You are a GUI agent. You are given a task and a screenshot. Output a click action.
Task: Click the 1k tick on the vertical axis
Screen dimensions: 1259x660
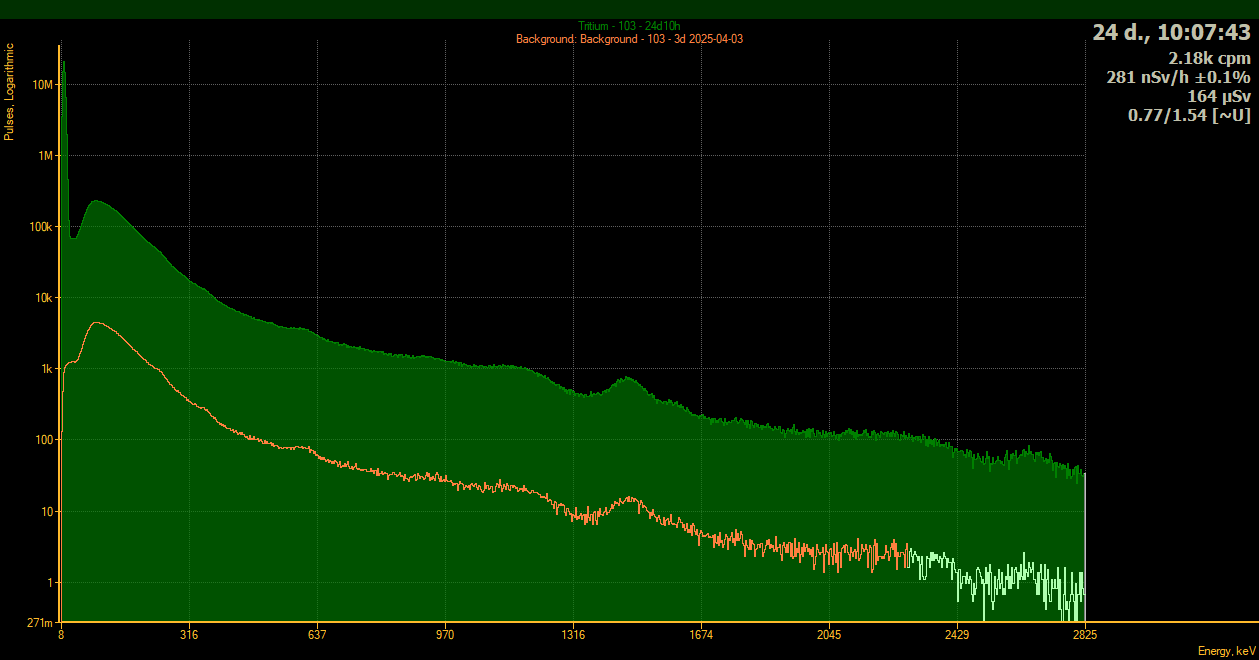[x=46, y=369]
